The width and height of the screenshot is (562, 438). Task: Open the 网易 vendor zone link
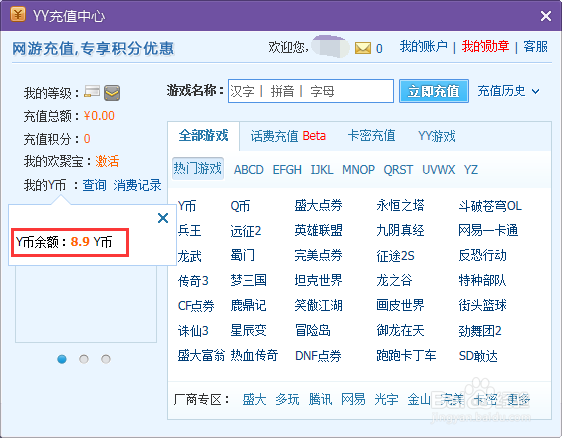[353, 399]
